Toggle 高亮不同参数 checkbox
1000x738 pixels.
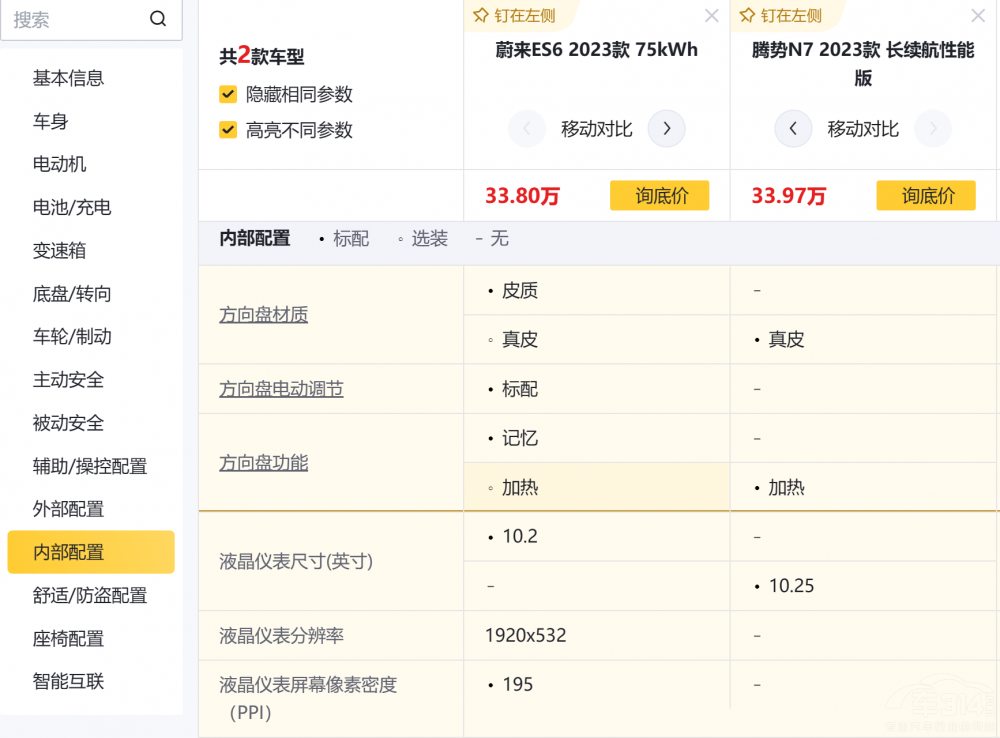[x=228, y=130]
